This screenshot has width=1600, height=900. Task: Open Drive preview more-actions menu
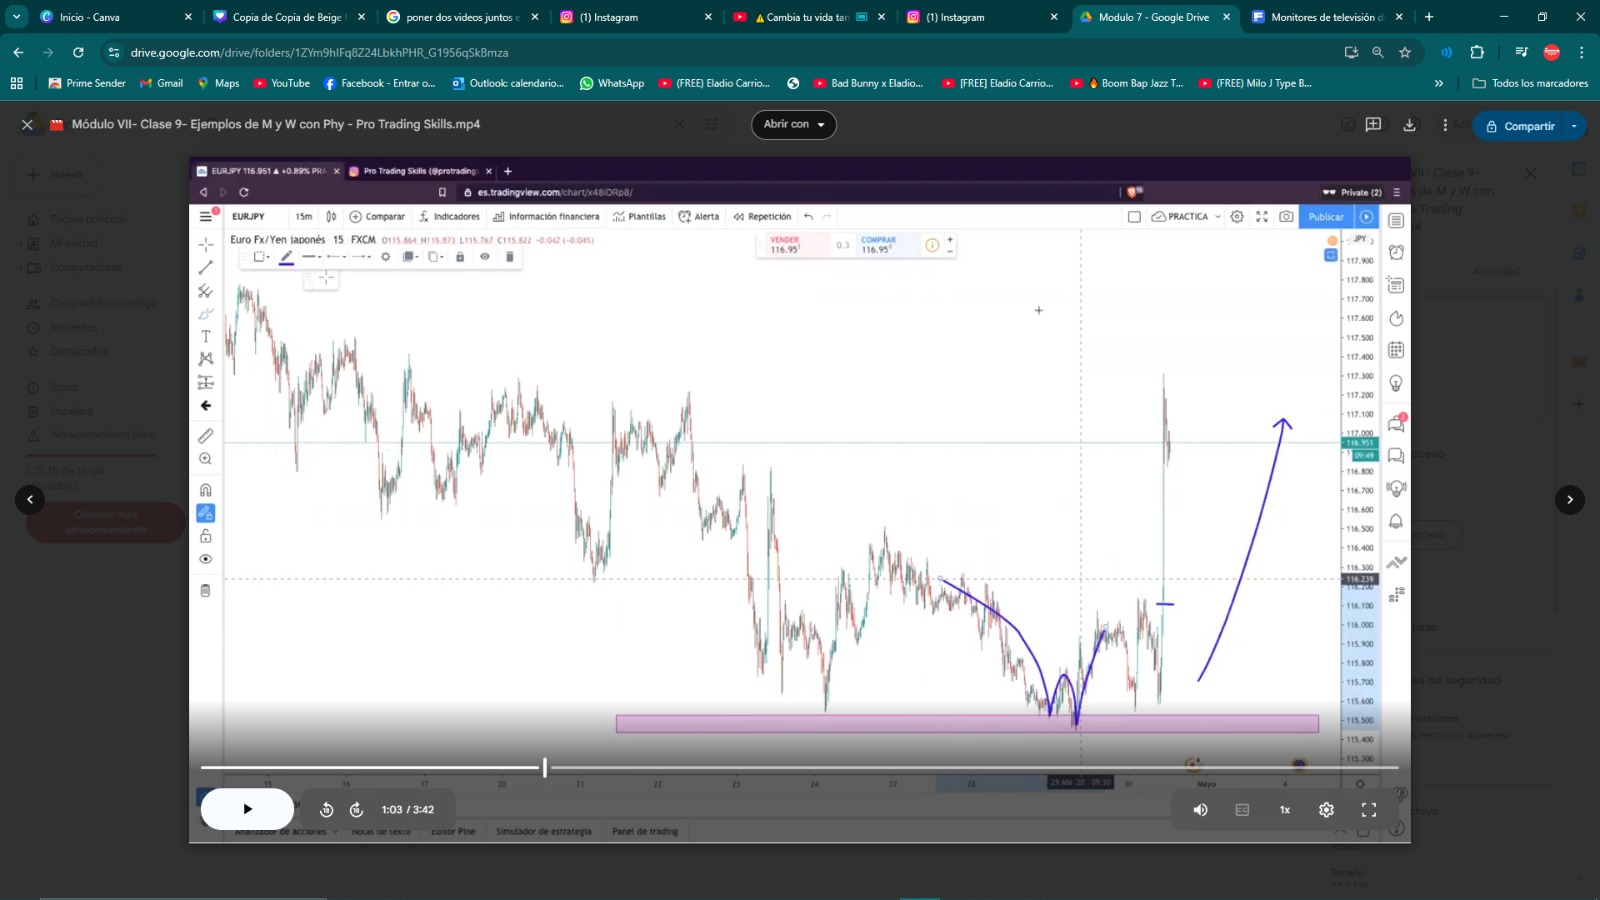(x=1445, y=125)
